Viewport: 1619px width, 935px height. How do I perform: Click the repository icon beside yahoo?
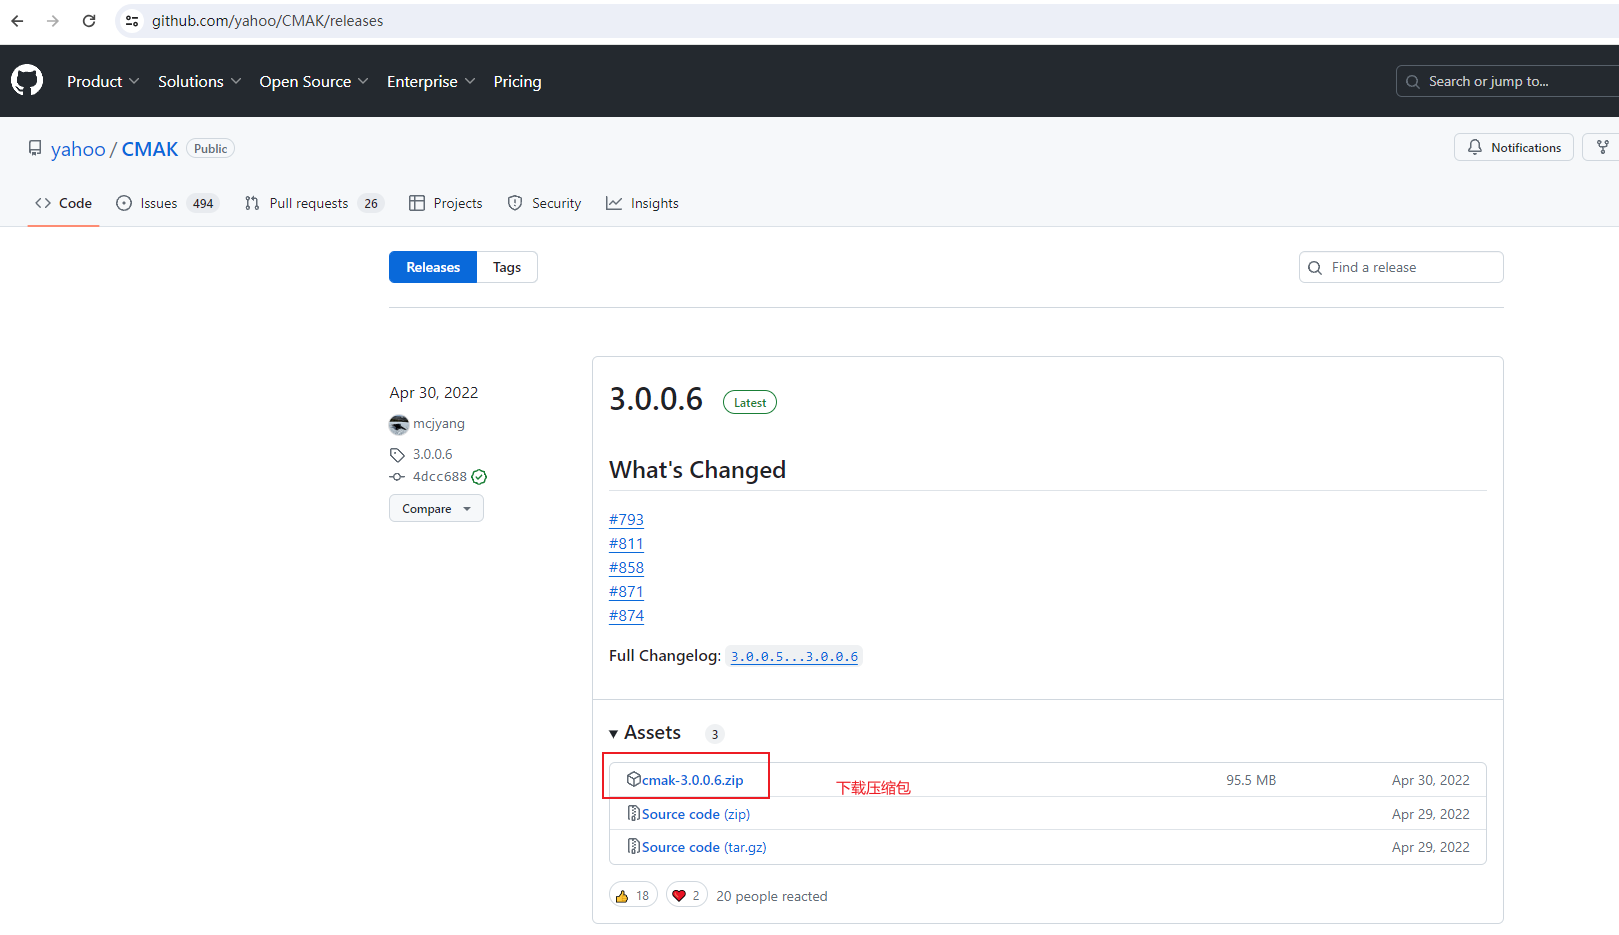pyautogui.click(x=35, y=148)
